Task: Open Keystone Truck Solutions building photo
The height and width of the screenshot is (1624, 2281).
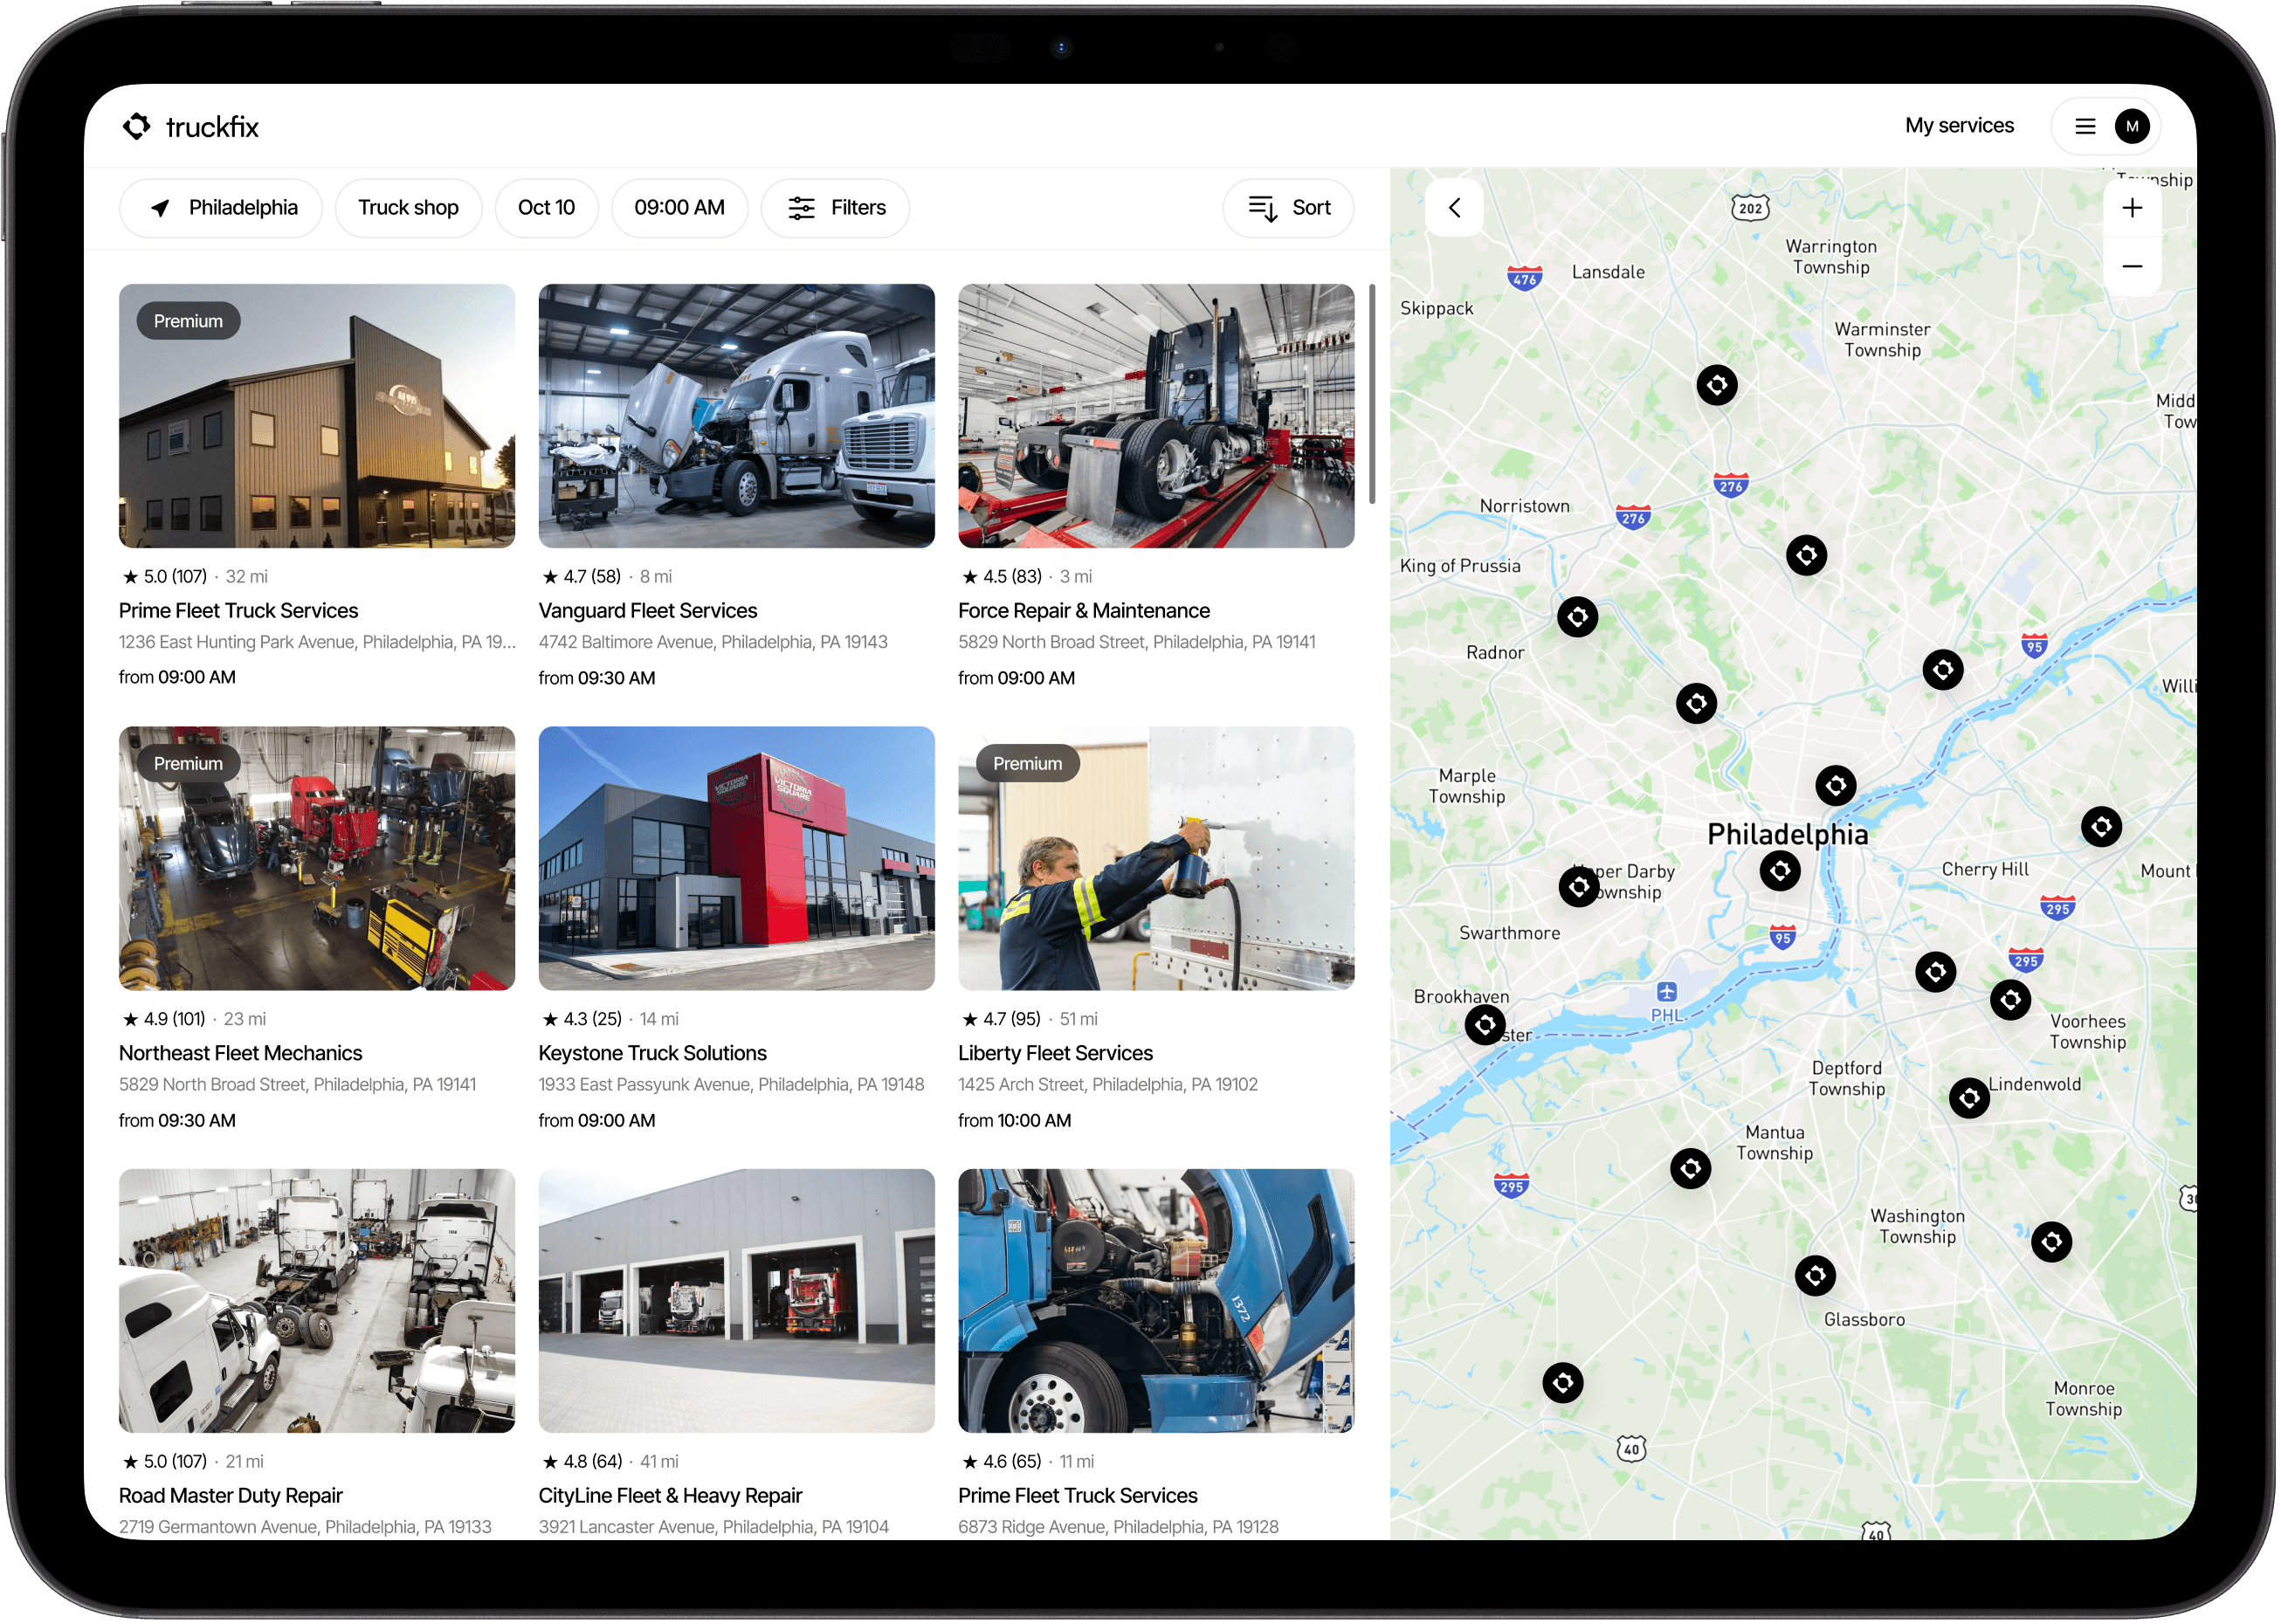Action: tap(736, 858)
